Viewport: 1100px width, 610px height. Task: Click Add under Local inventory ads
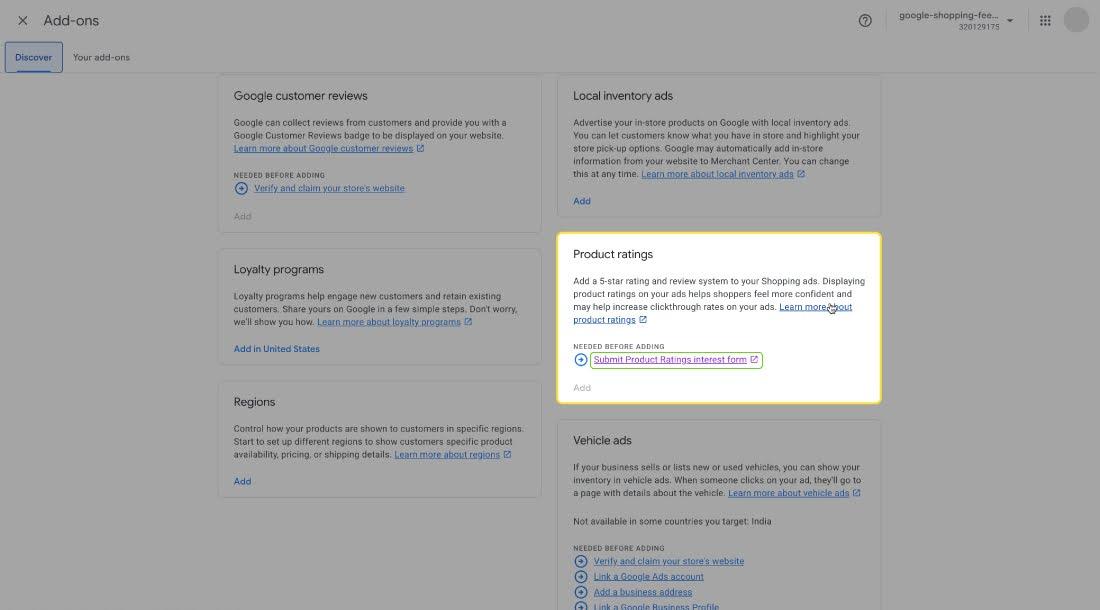click(582, 201)
